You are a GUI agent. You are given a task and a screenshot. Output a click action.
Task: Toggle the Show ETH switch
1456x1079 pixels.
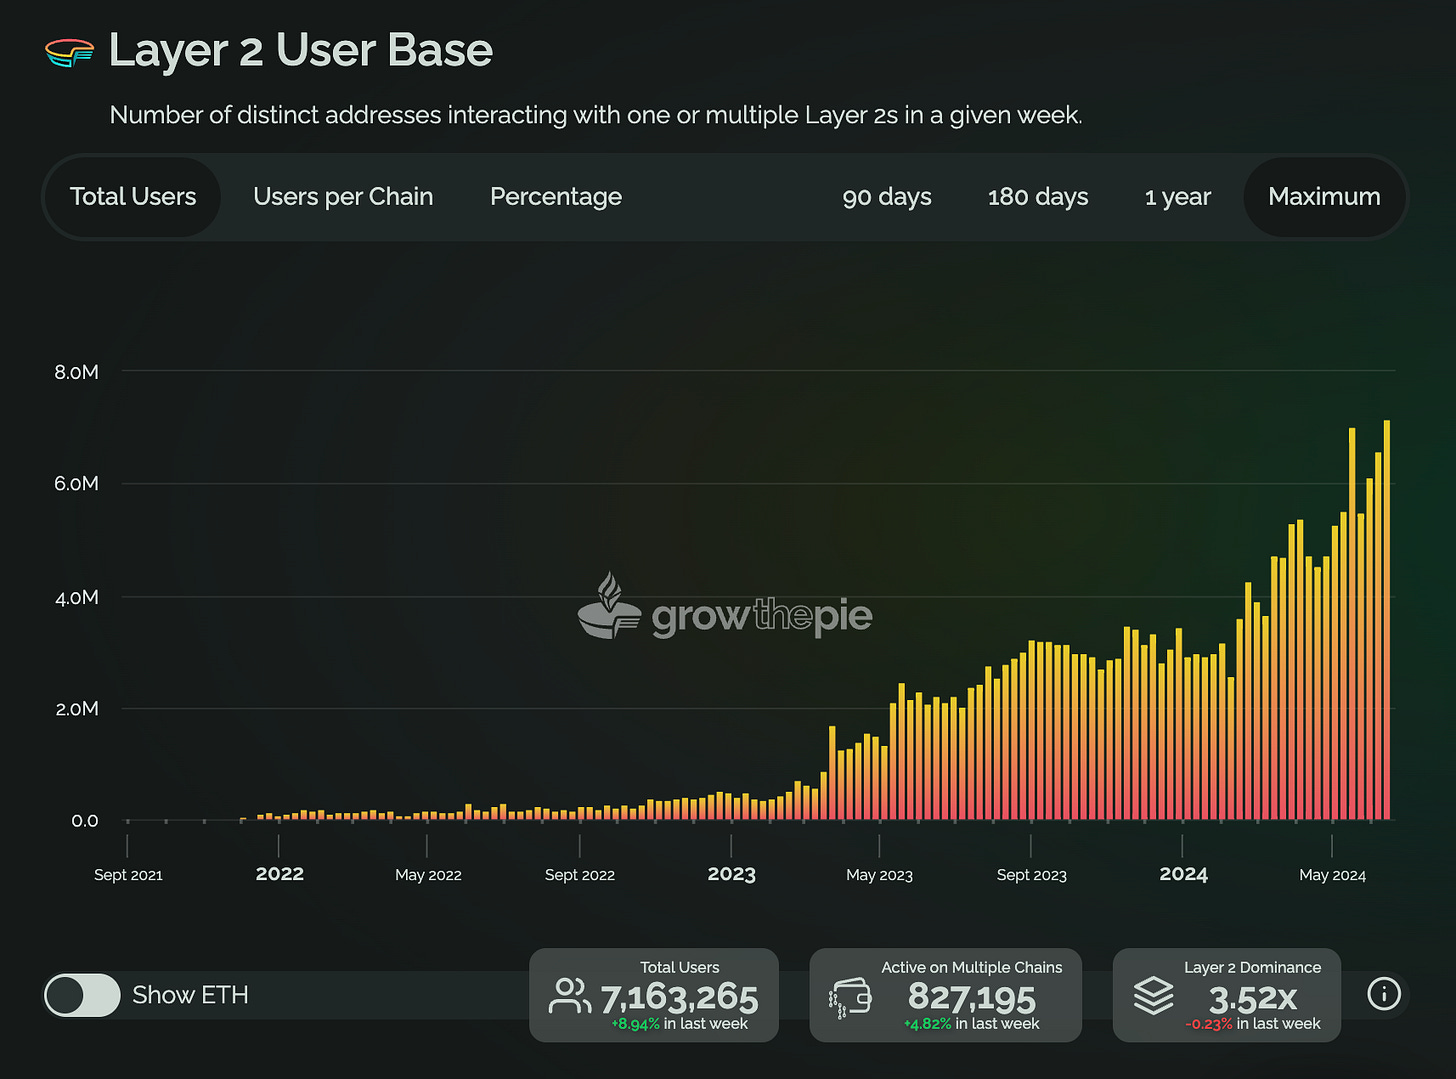click(x=82, y=995)
